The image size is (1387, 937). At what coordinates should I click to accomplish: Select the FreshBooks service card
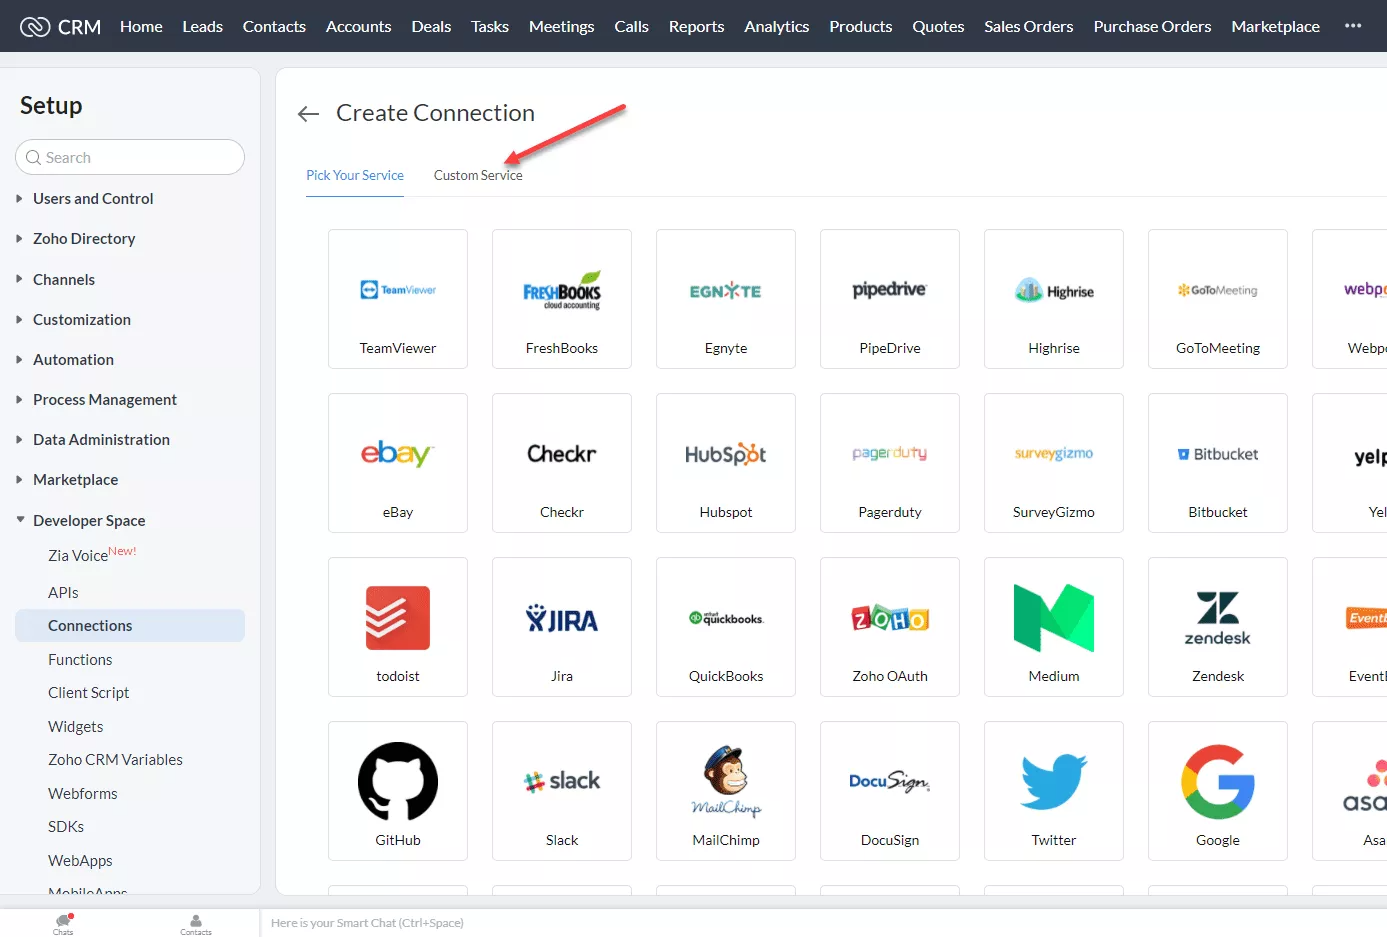562,299
